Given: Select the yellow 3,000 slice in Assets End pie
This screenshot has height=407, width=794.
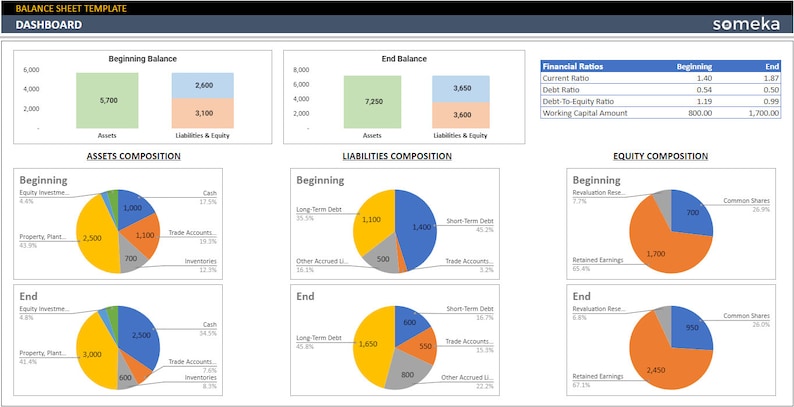Looking at the screenshot, I should point(92,354).
